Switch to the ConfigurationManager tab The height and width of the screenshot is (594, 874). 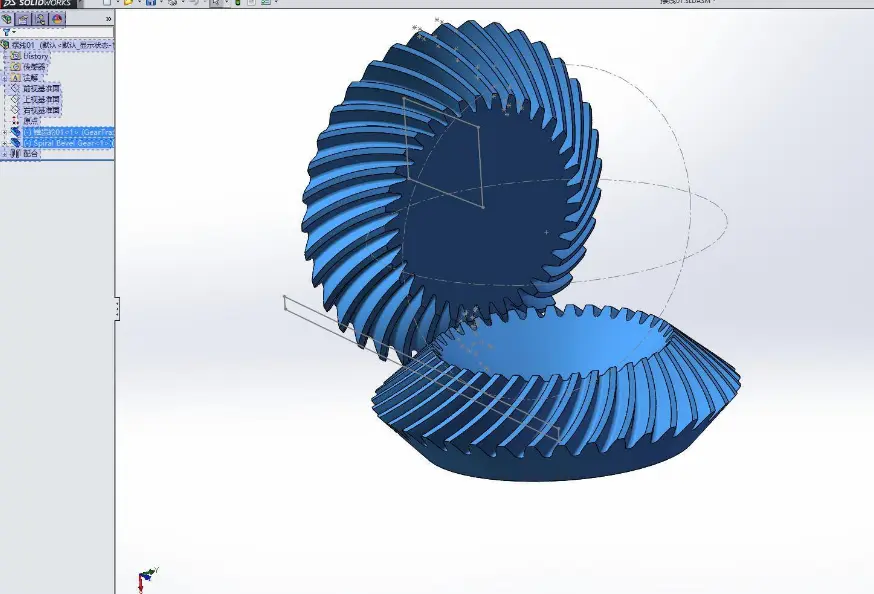click(x=39, y=18)
